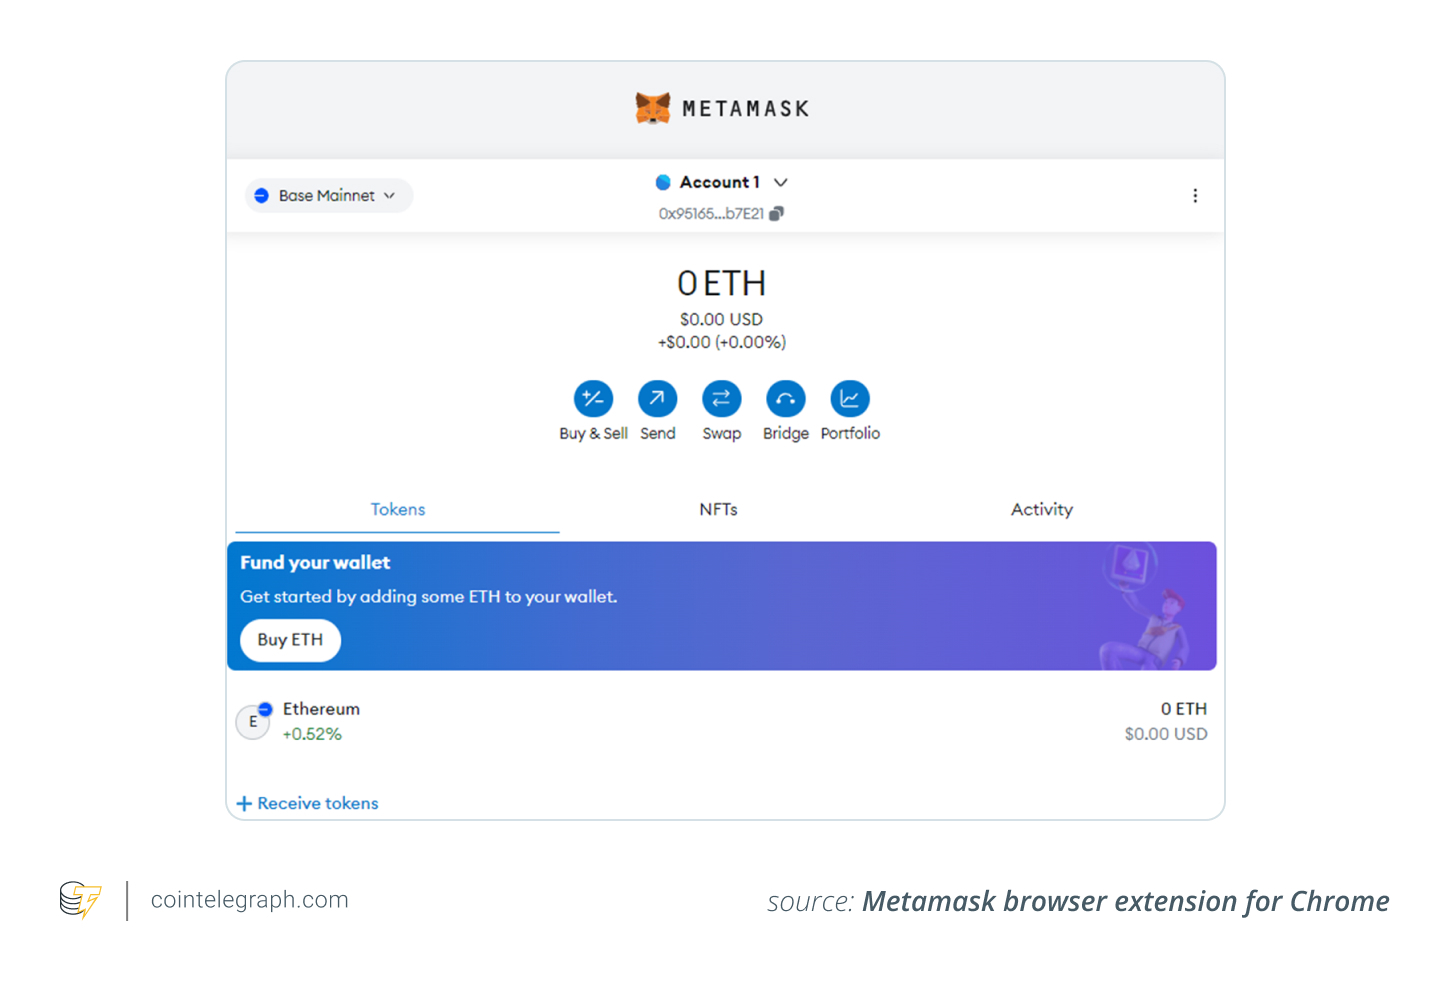The height and width of the screenshot is (981, 1450).
Task: Open the Portfolio chart icon
Action: [x=850, y=399]
